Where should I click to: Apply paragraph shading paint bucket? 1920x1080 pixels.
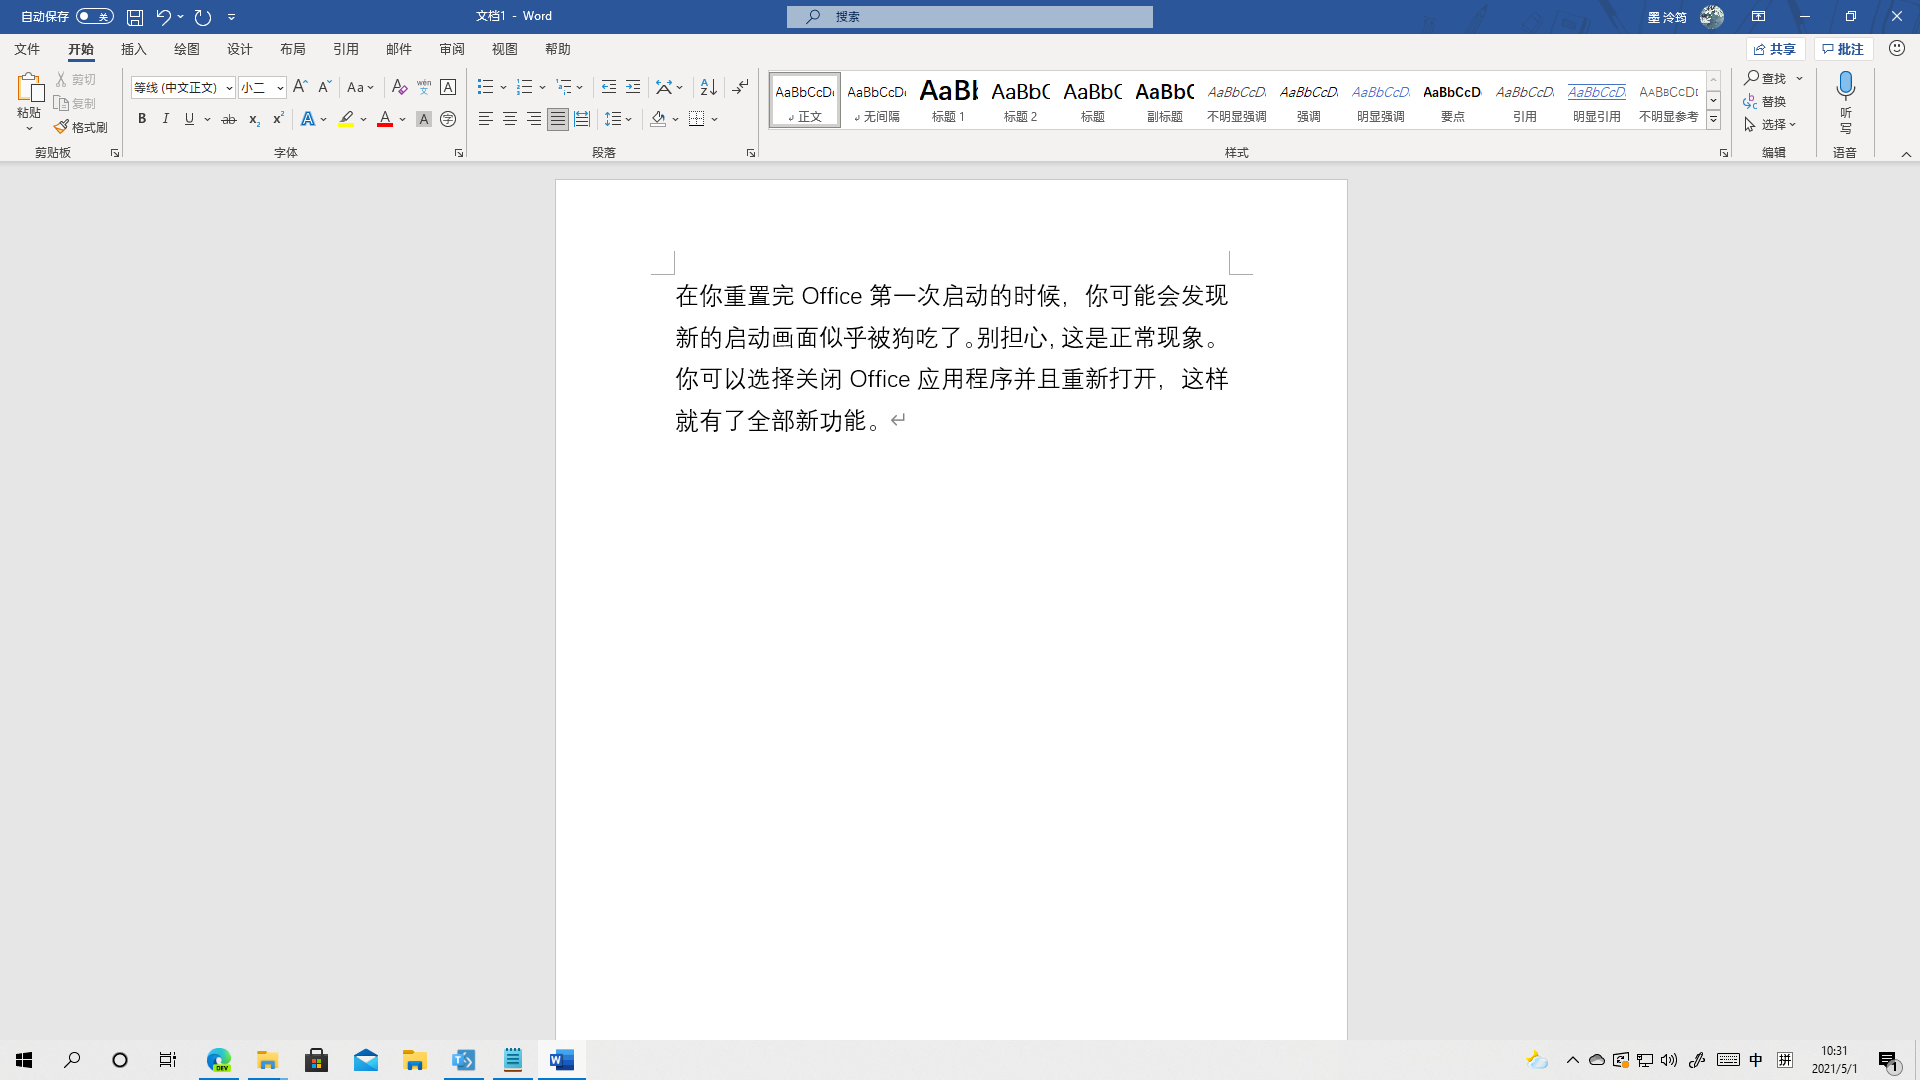(658, 119)
